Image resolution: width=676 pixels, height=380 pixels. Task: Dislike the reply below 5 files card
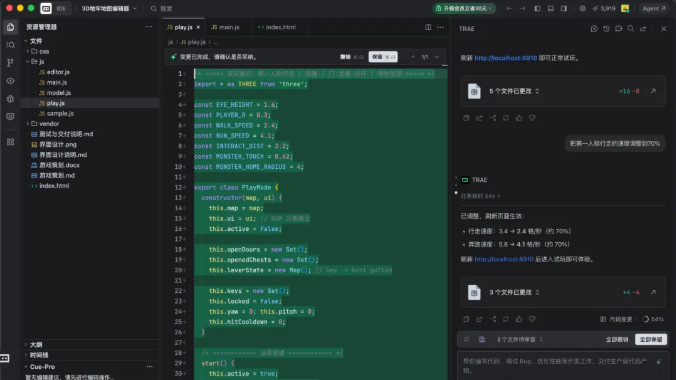point(532,118)
